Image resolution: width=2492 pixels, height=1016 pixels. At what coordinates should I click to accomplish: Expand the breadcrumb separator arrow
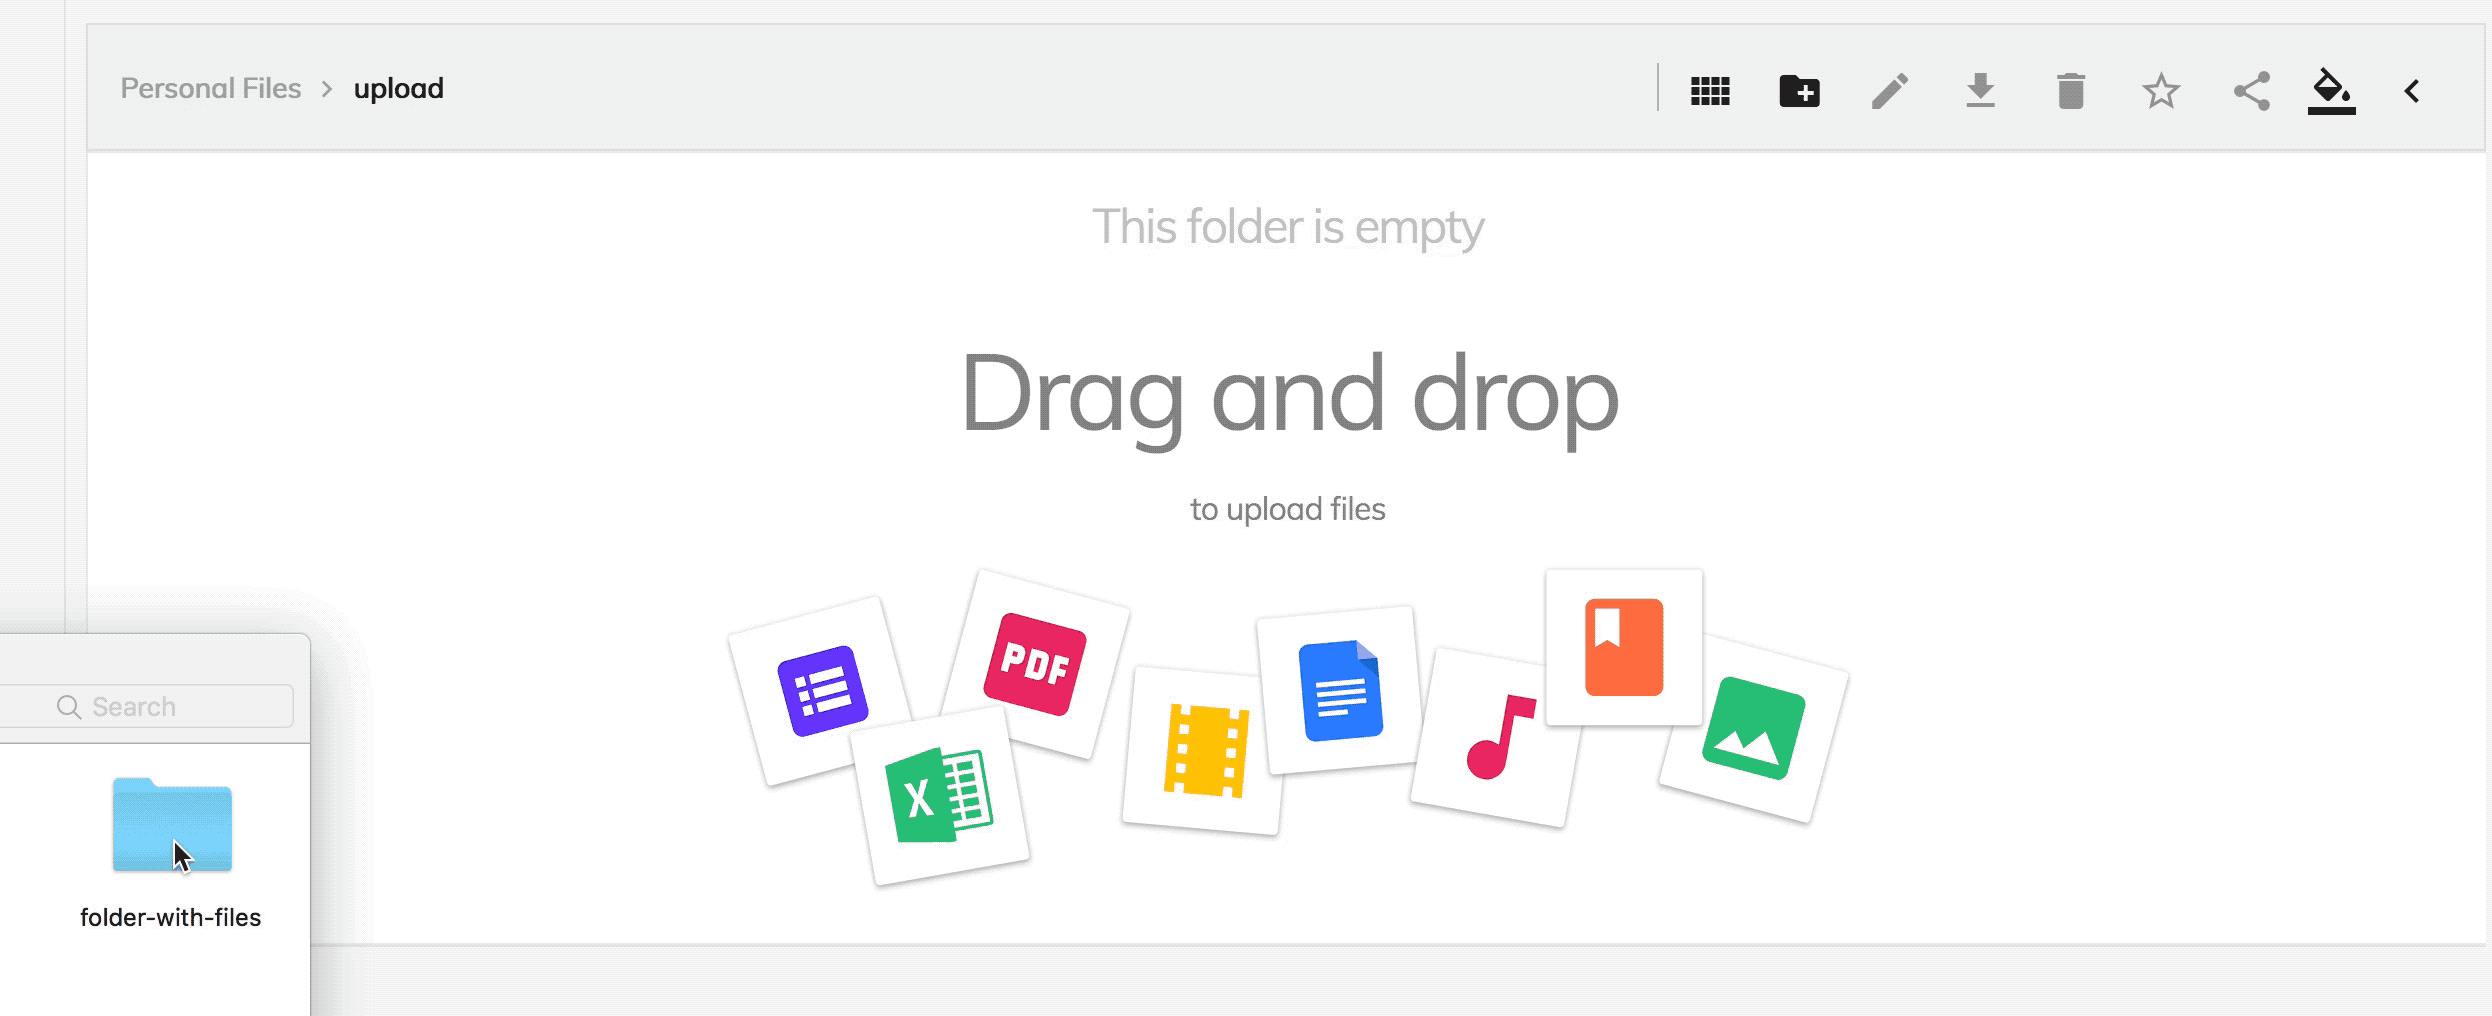pyautogui.click(x=326, y=89)
